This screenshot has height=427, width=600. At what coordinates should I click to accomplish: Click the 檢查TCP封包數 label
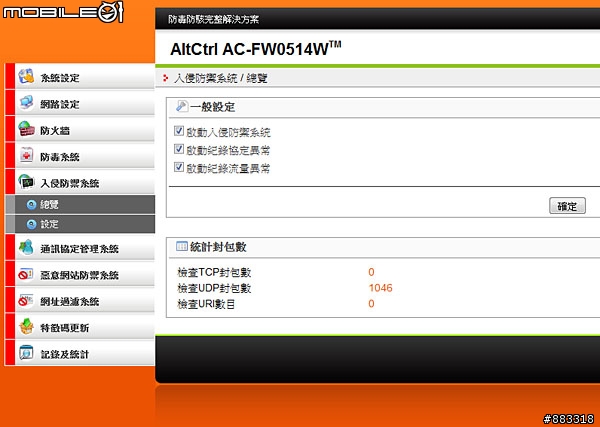click(214, 272)
